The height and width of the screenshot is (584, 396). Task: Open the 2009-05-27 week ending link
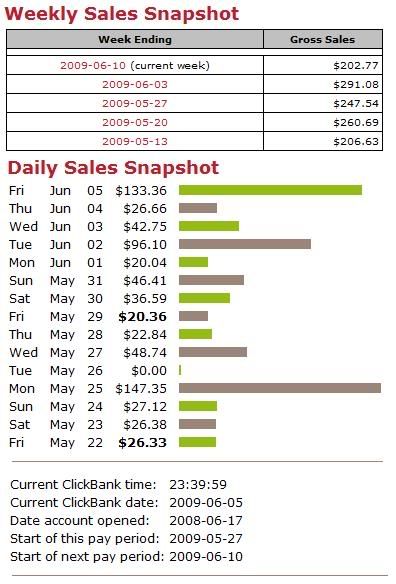135,104
